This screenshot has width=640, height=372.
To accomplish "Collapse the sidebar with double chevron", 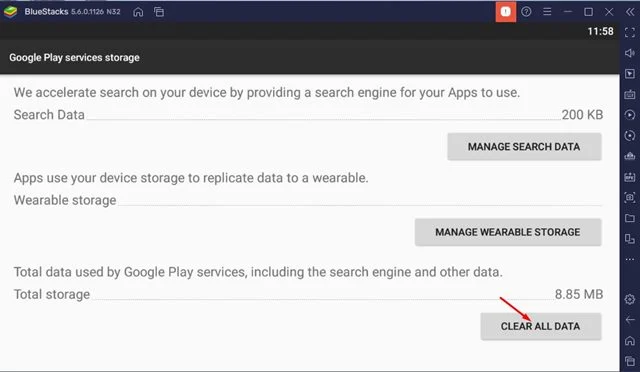I will 630,12.
